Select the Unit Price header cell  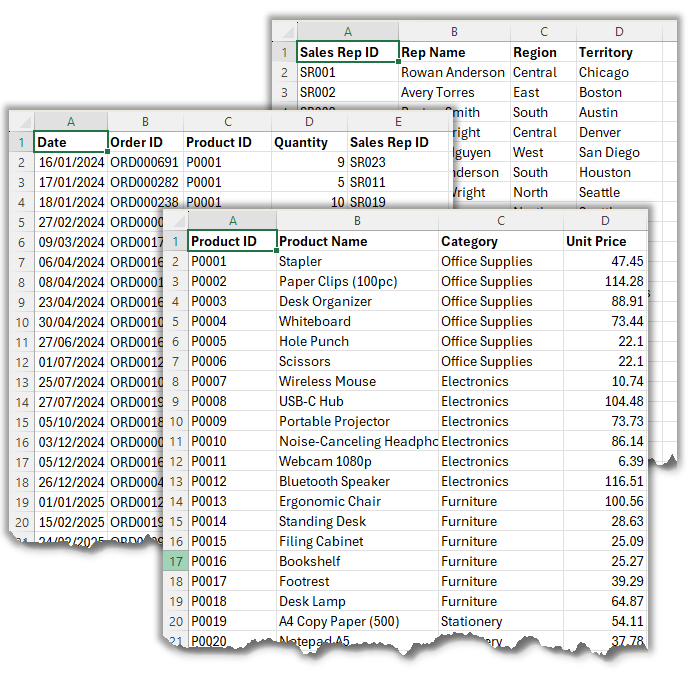coord(605,241)
